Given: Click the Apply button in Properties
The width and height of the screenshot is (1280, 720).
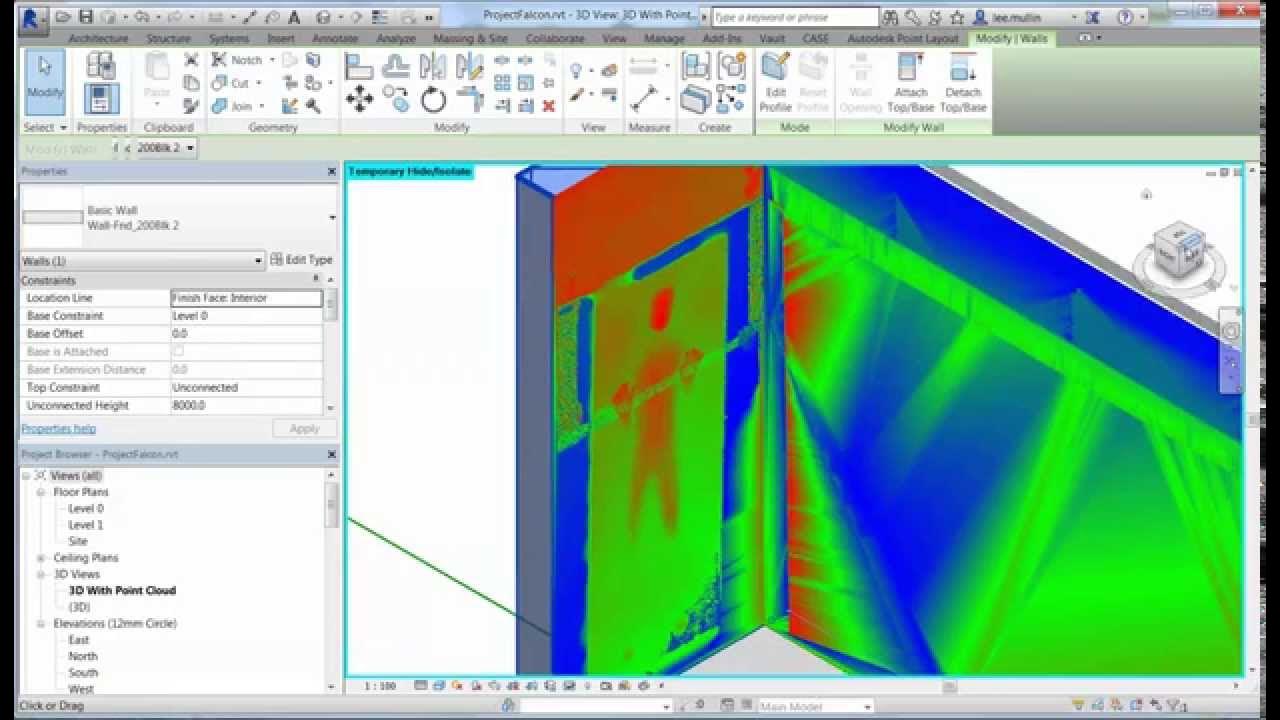Looking at the screenshot, I should point(304,428).
